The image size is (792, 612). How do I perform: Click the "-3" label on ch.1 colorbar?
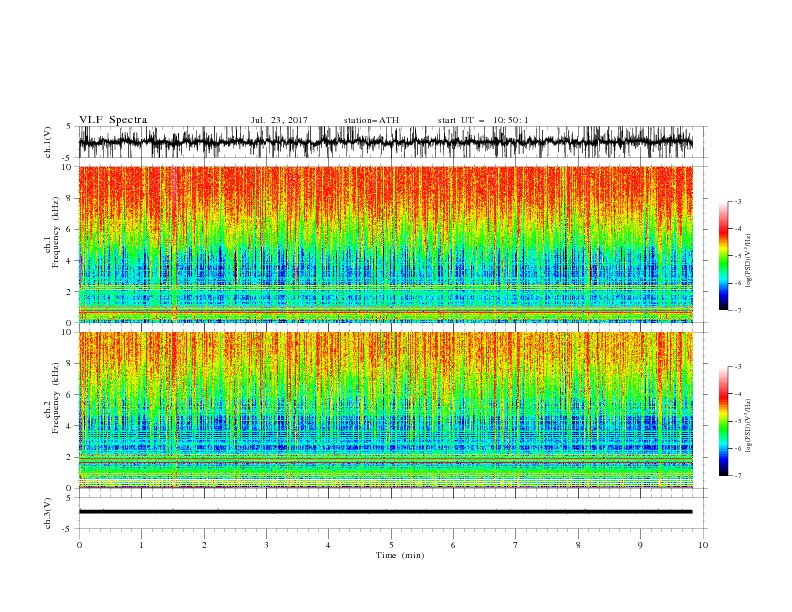[737, 201]
